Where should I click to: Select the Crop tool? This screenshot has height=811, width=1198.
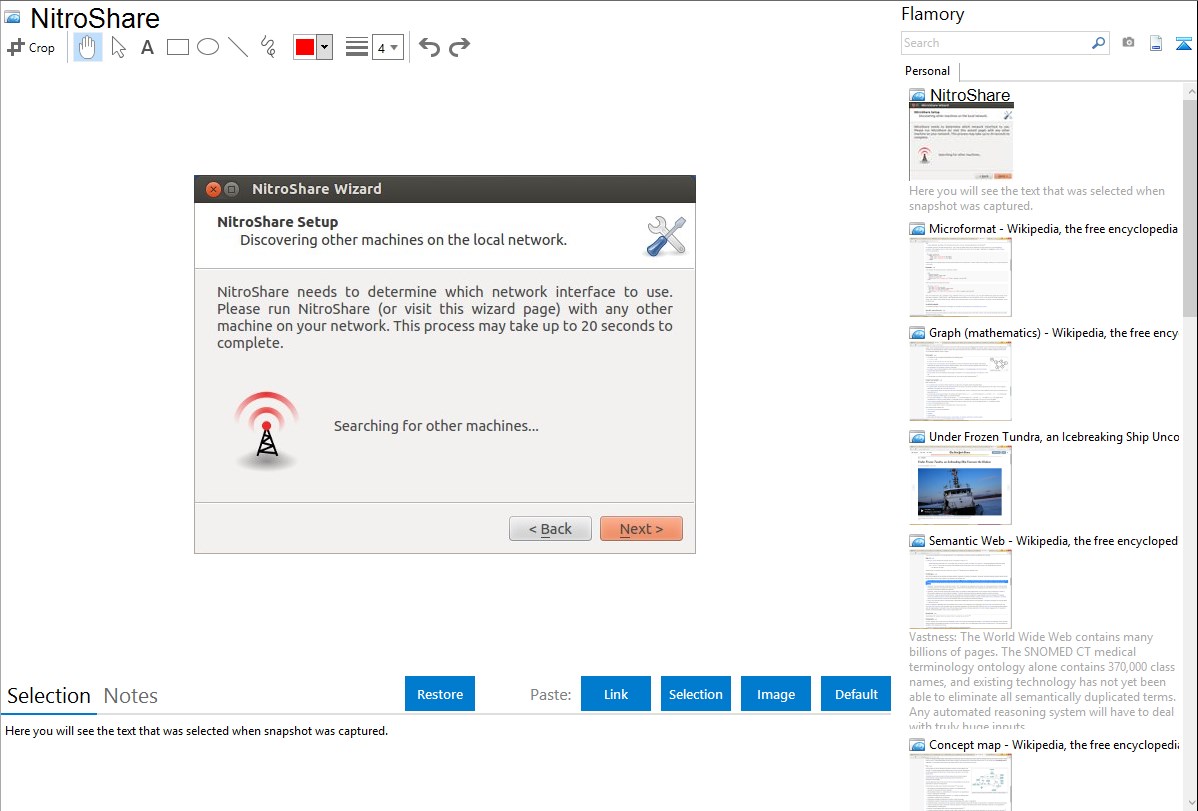pyautogui.click(x=31, y=47)
